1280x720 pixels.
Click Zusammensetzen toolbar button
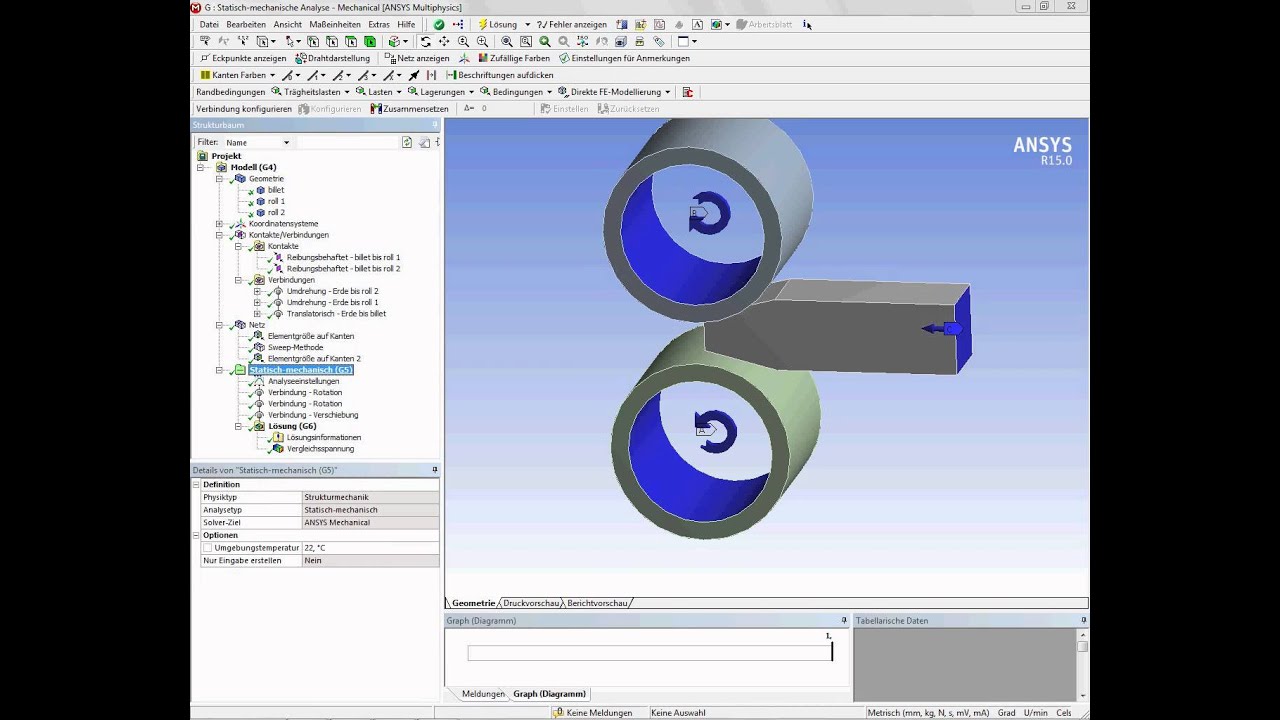[410, 109]
